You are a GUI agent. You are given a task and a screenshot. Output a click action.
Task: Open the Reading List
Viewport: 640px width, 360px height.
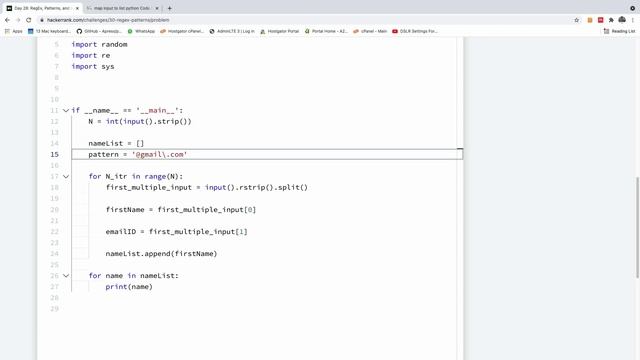(x=620, y=31)
